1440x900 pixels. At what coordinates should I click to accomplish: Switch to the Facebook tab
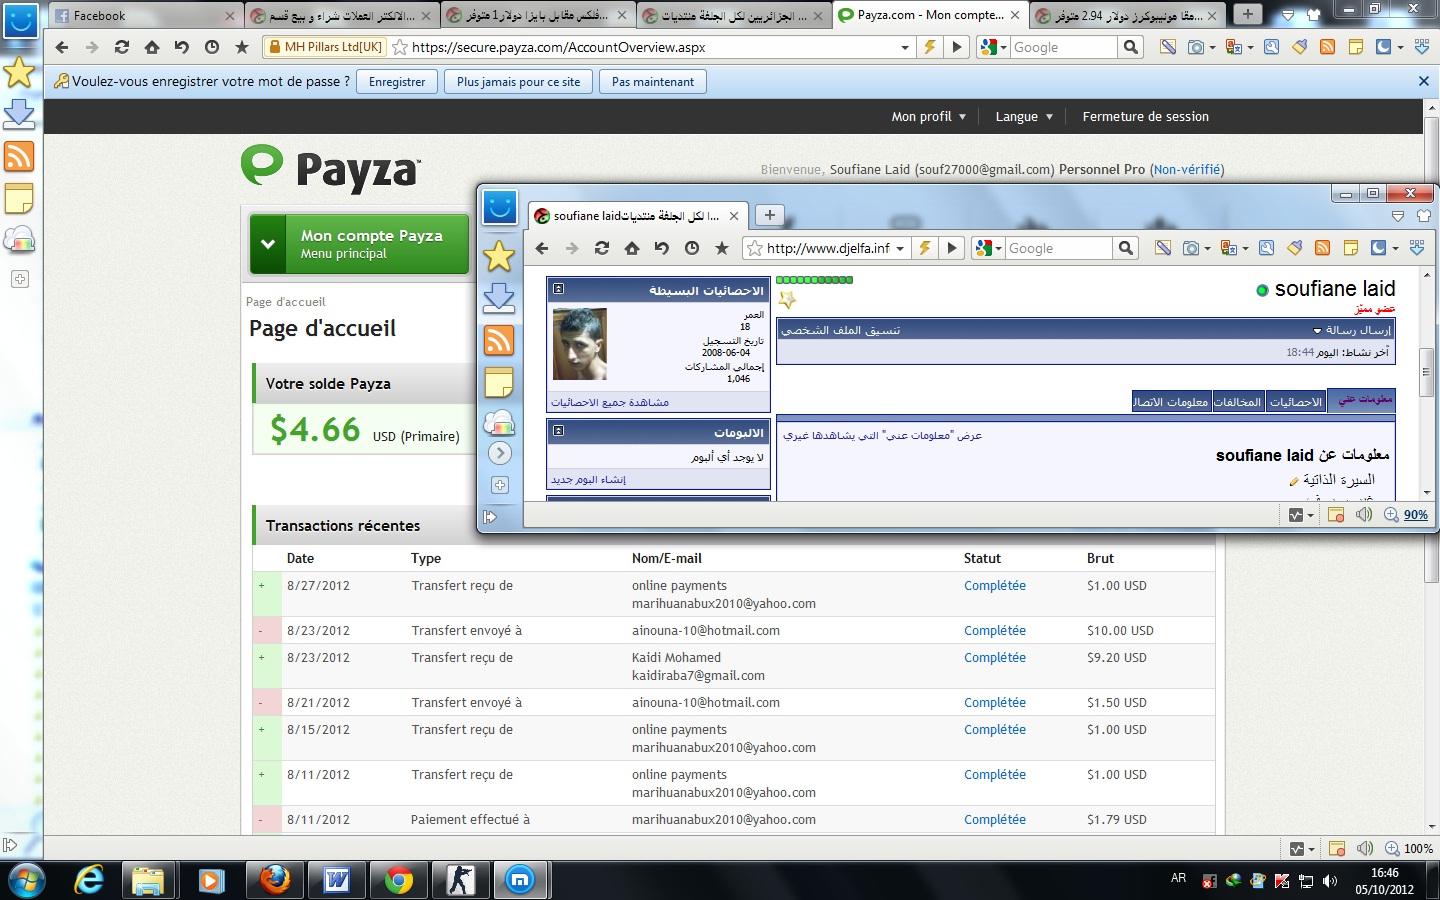pyautogui.click(x=144, y=15)
